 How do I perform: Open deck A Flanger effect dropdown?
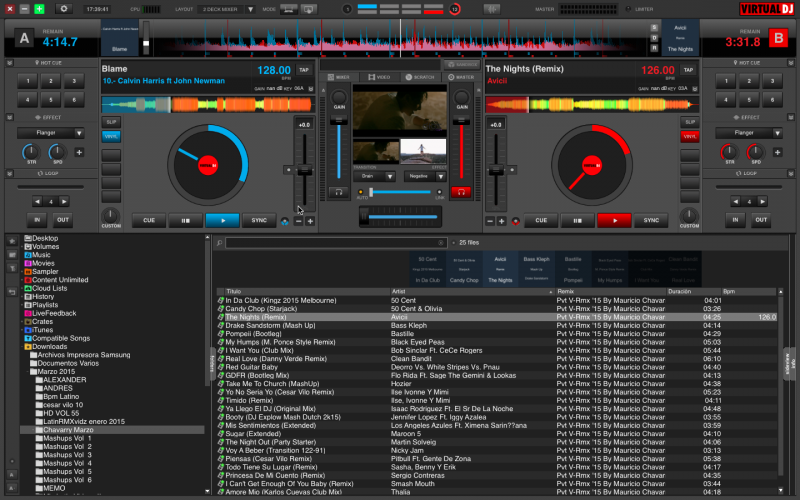pyautogui.click(x=79, y=133)
